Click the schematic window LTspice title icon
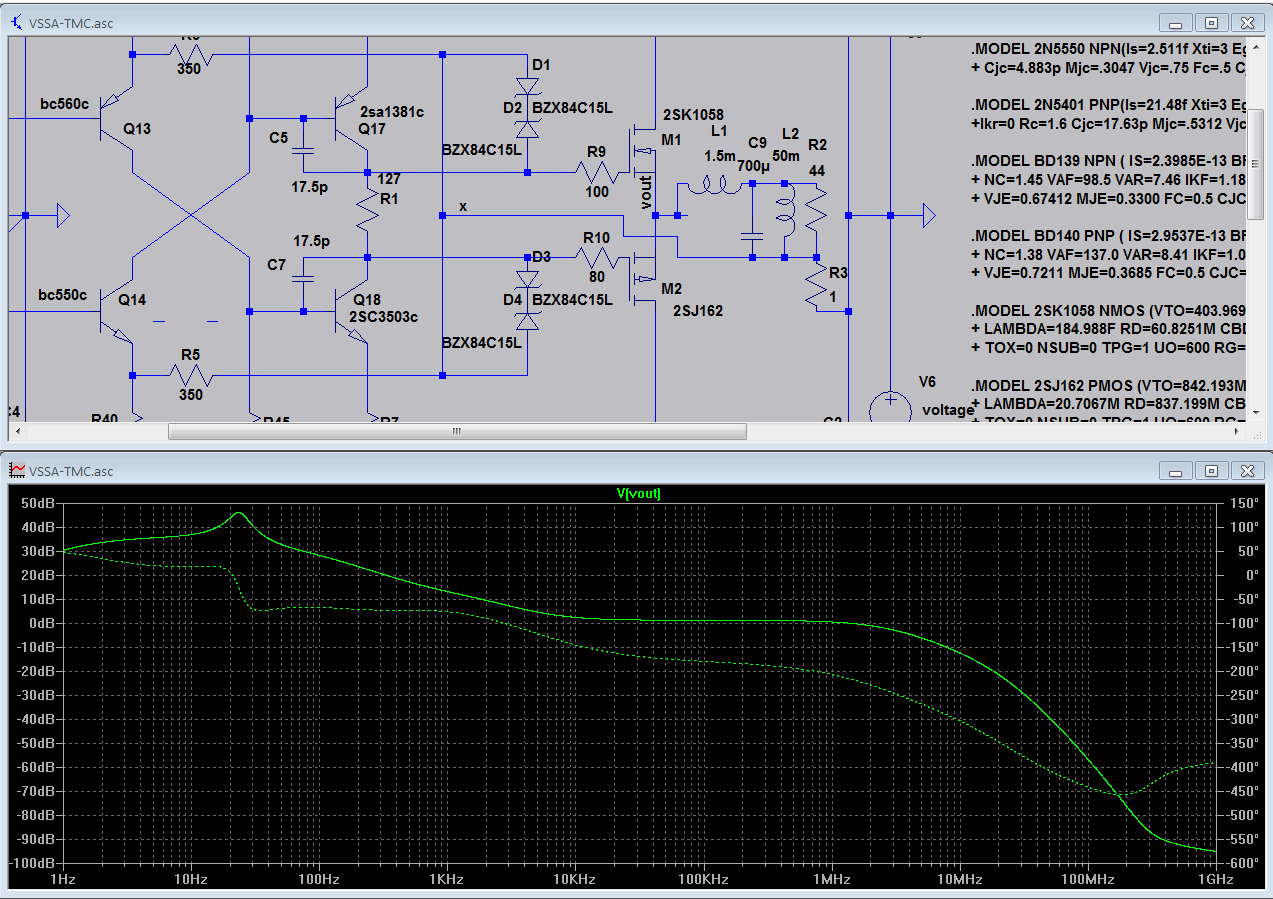The image size is (1273, 899). pyautogui.click(x=16, y=22)
